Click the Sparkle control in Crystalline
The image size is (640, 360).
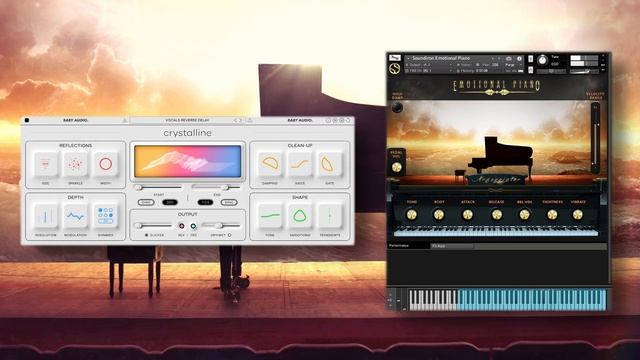pyautogui.click(x=75, y=164)
